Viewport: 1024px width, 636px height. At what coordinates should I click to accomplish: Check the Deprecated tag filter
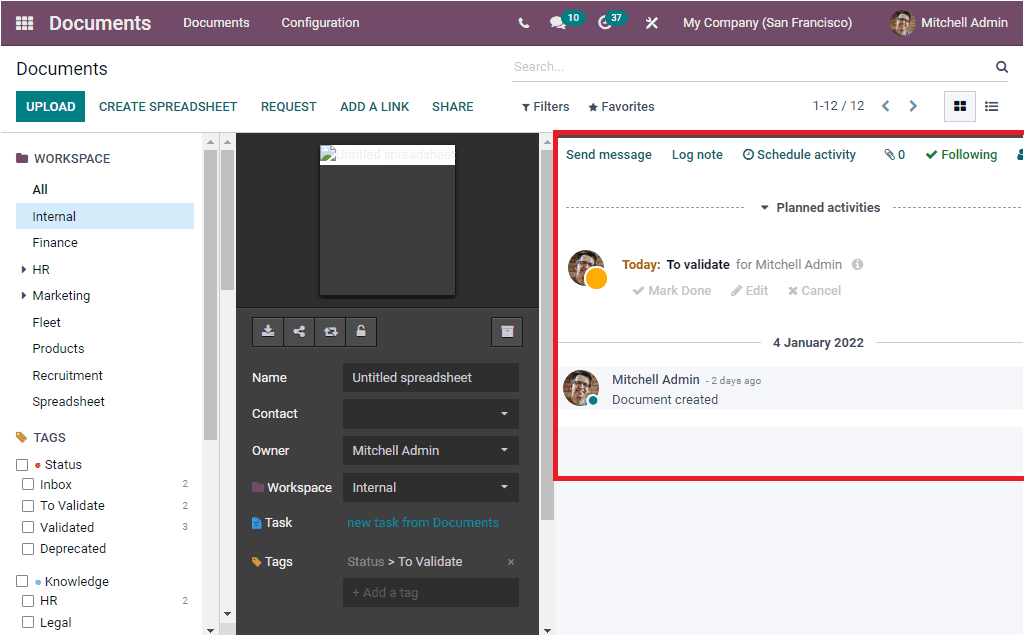tap(28, 549)
